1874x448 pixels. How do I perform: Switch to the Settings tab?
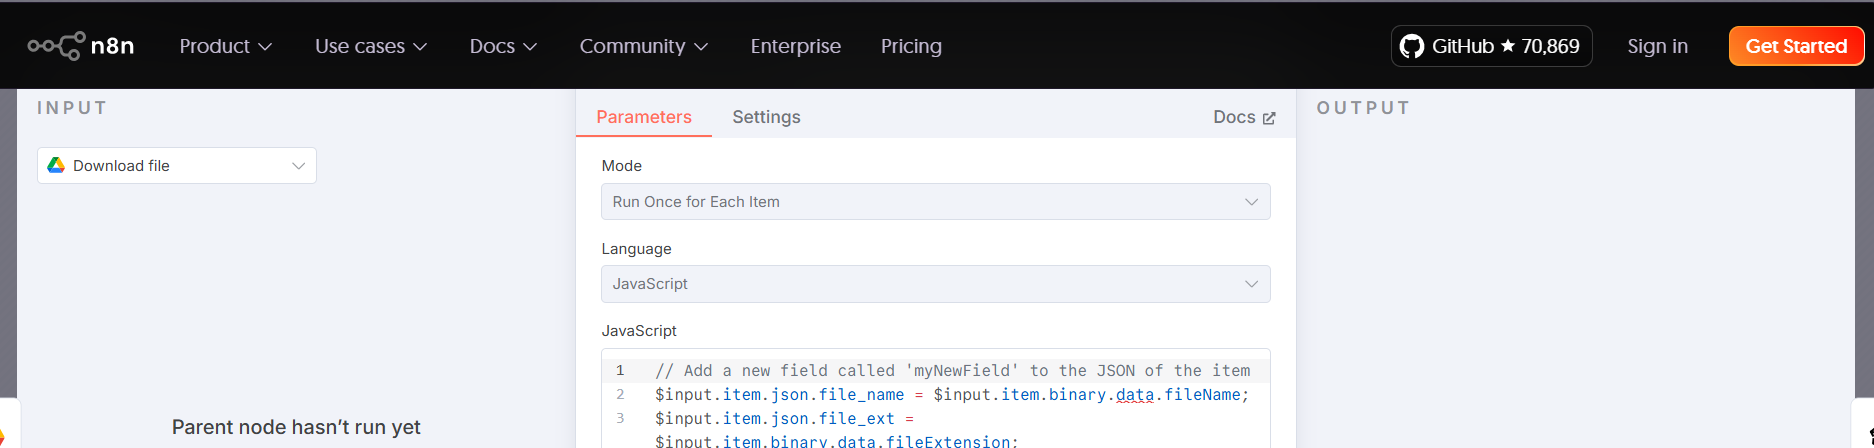point(766,117)
